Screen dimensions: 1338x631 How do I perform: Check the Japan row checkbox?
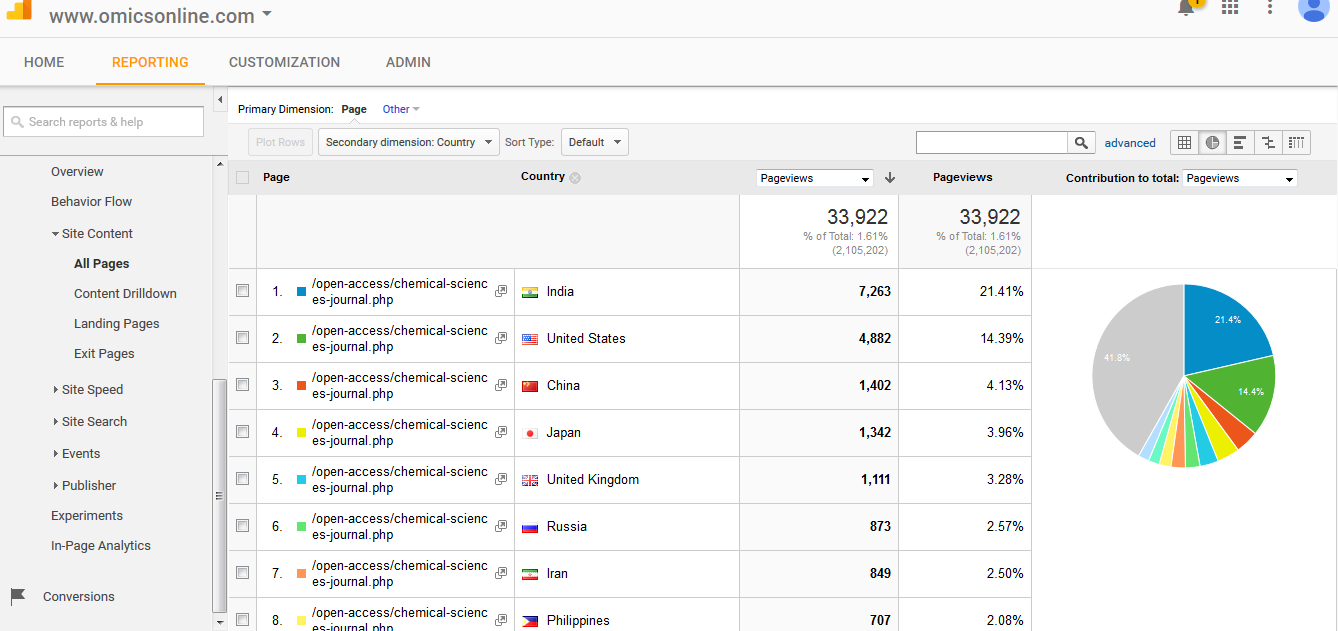[242, 432]
